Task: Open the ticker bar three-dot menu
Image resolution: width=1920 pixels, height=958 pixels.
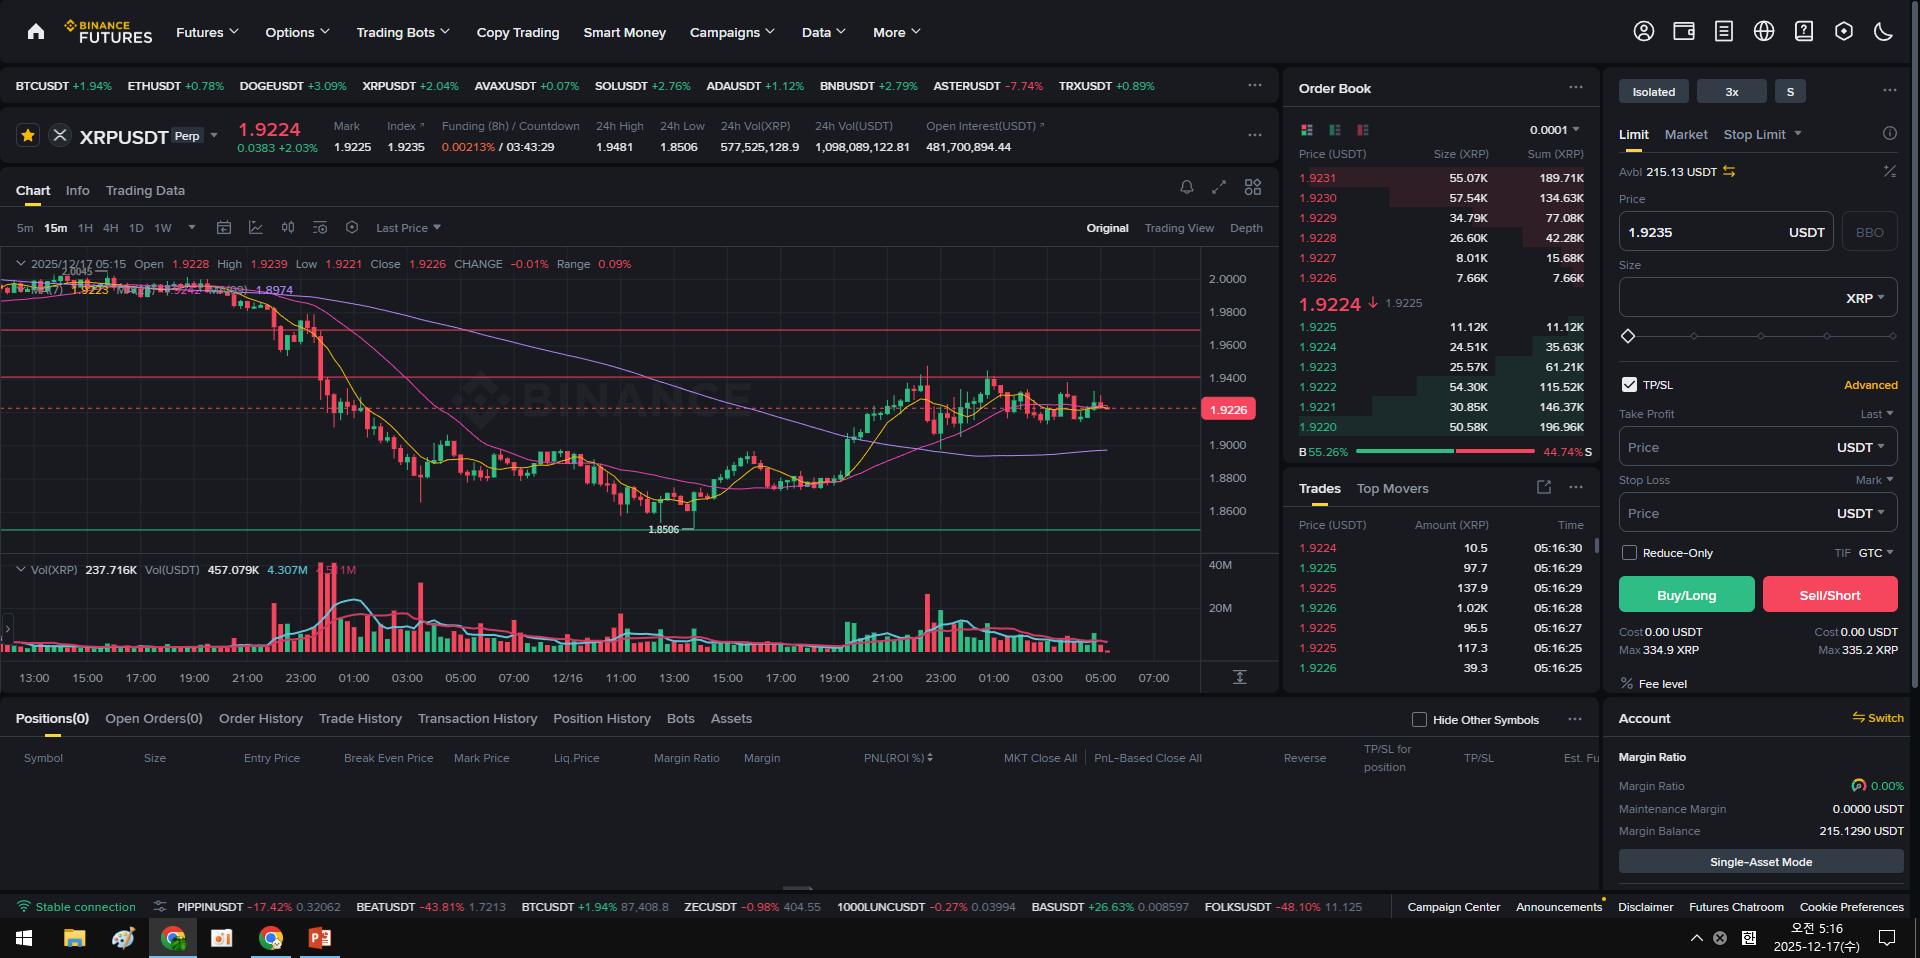Action: pyautogui.click(x=1255, y=85)
